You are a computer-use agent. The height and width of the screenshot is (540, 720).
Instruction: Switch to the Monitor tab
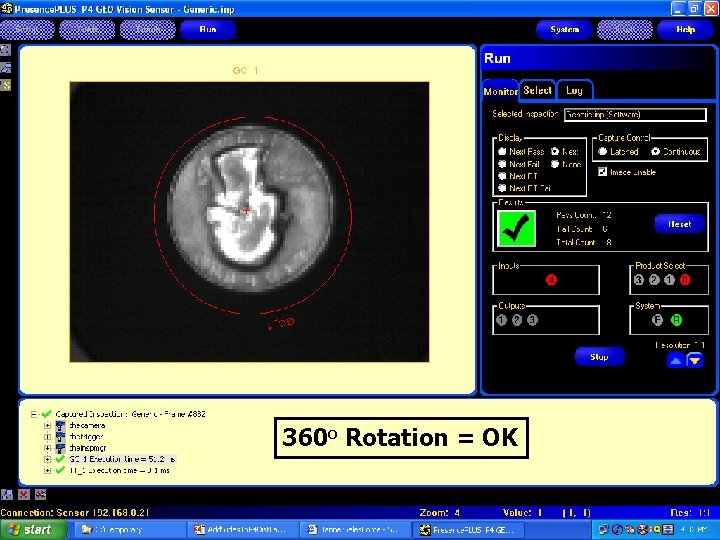(x=500, y=91)
